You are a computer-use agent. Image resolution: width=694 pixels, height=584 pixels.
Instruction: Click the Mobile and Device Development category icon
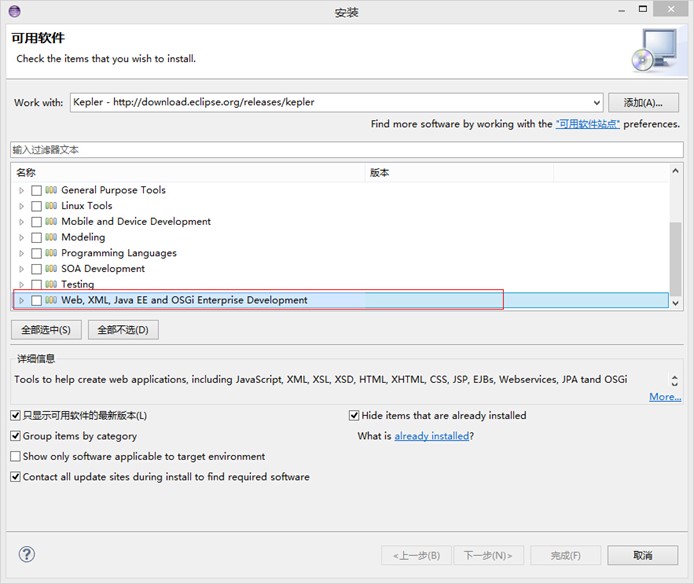pyautogui.click(x=51, y=221)
